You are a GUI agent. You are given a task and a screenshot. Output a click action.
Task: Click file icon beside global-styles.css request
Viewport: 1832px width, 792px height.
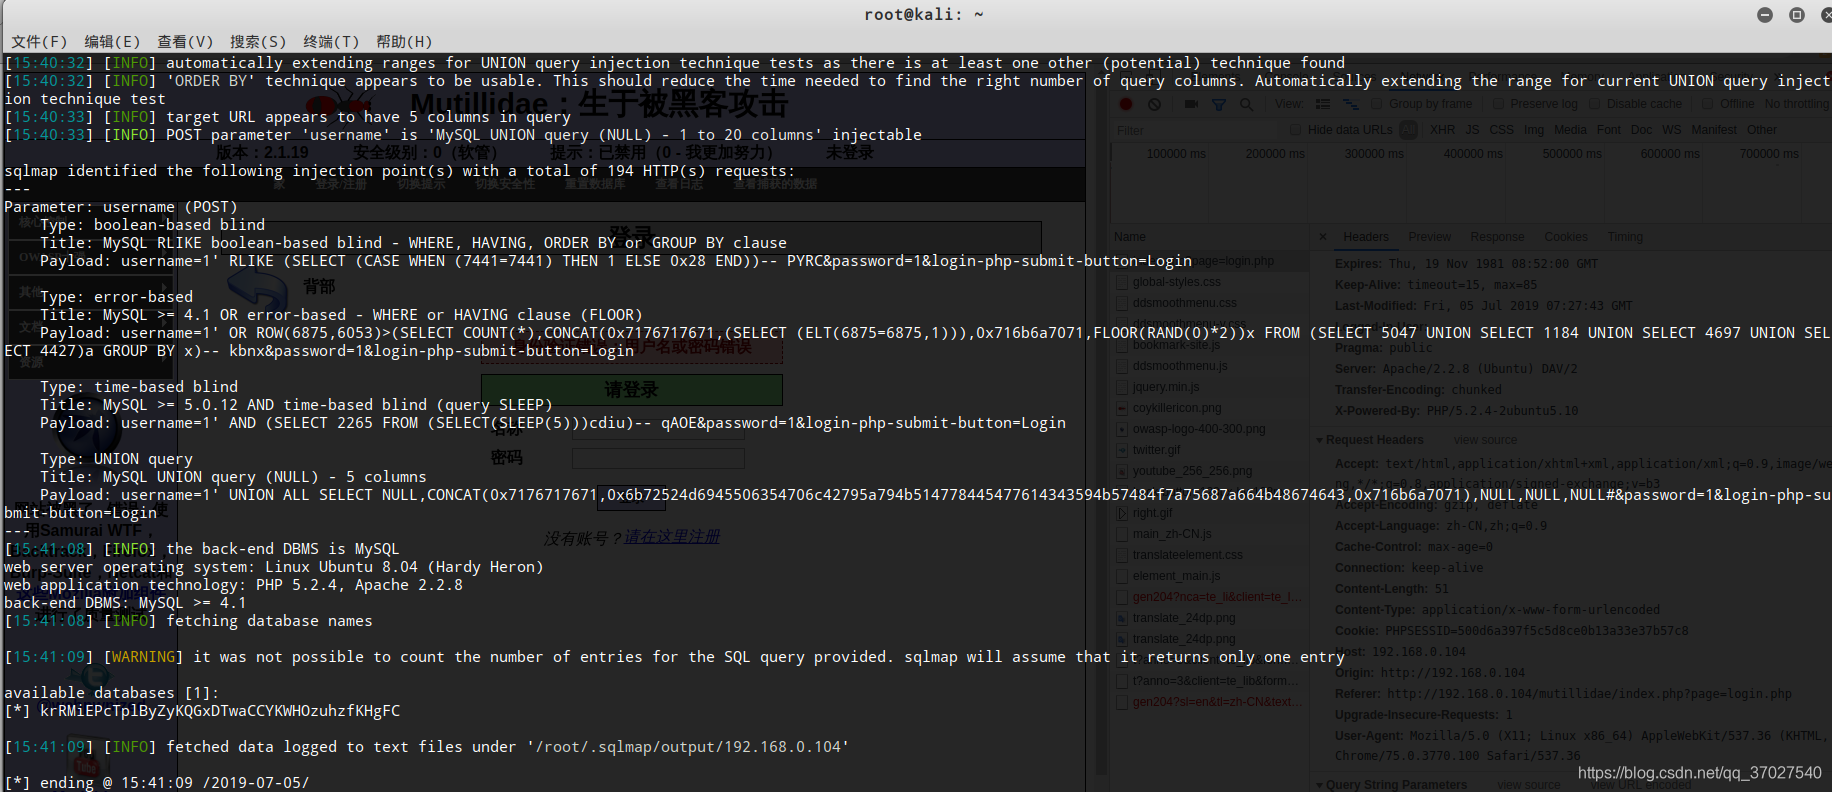pos(1122,282)
